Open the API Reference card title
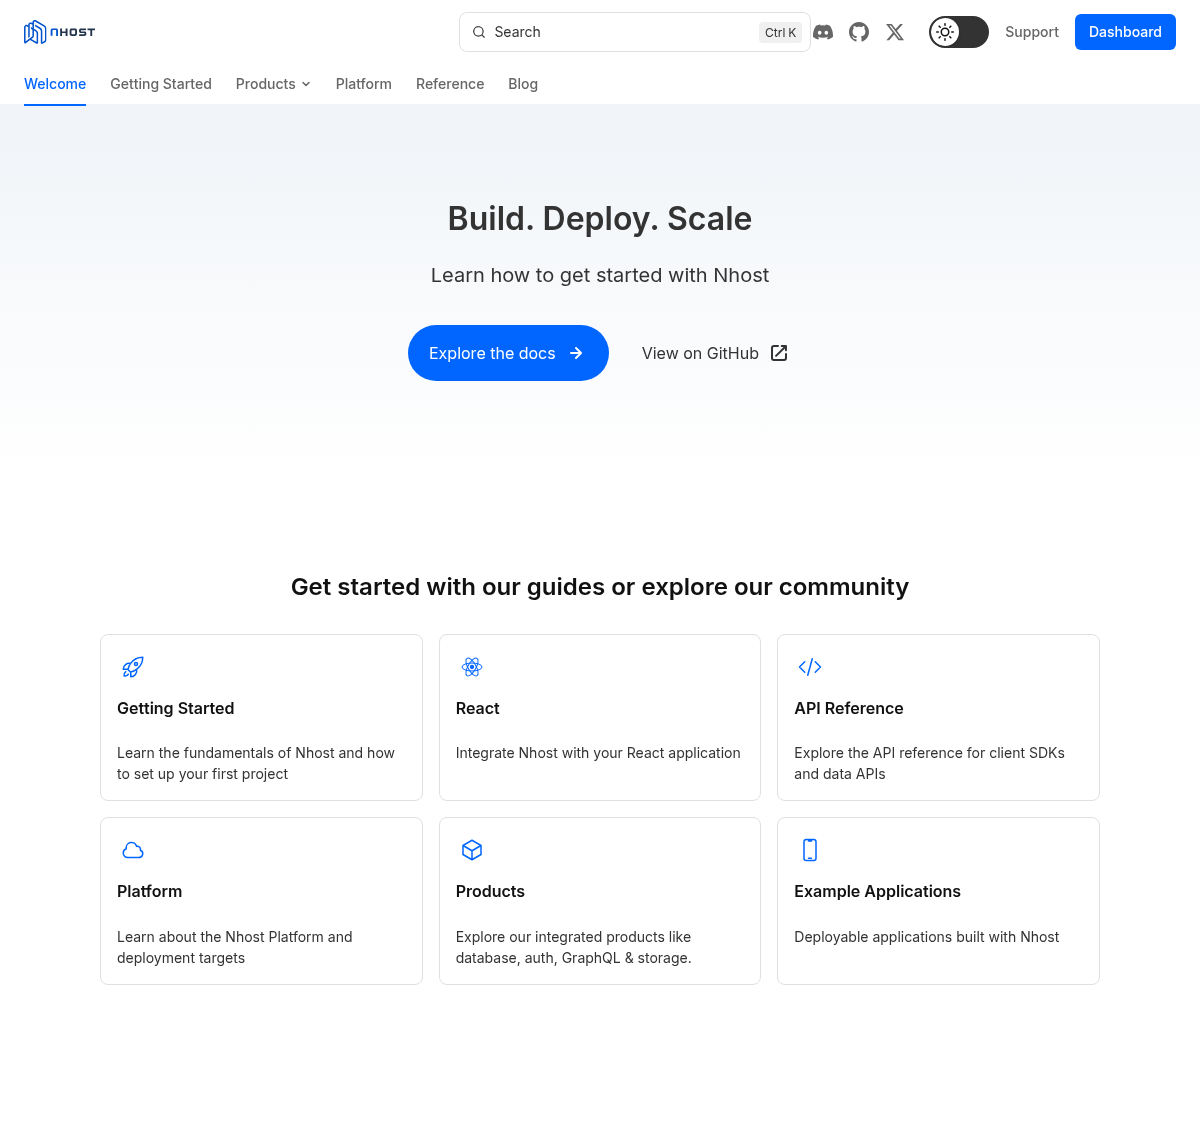 (x=849, y=708)
